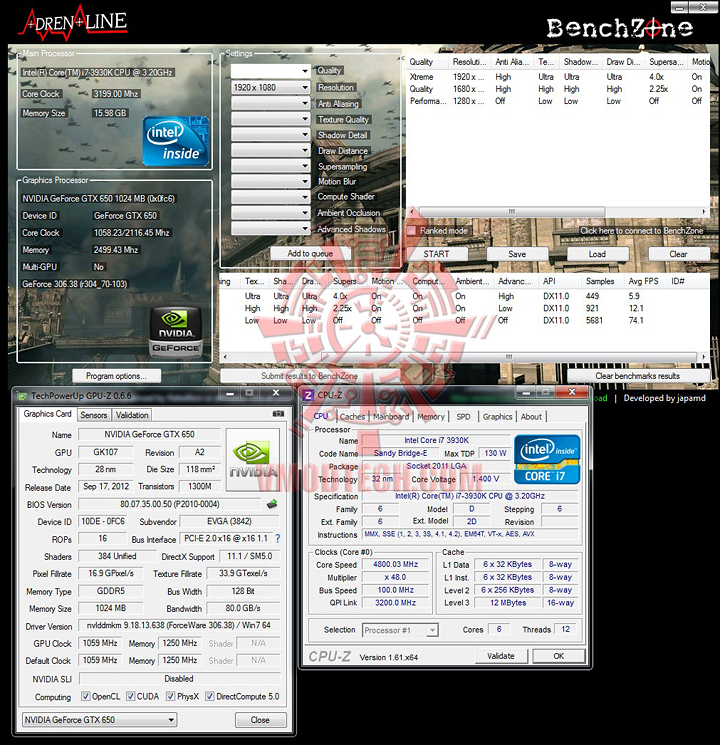
Task: Open Program options
Action: [116, 376]
